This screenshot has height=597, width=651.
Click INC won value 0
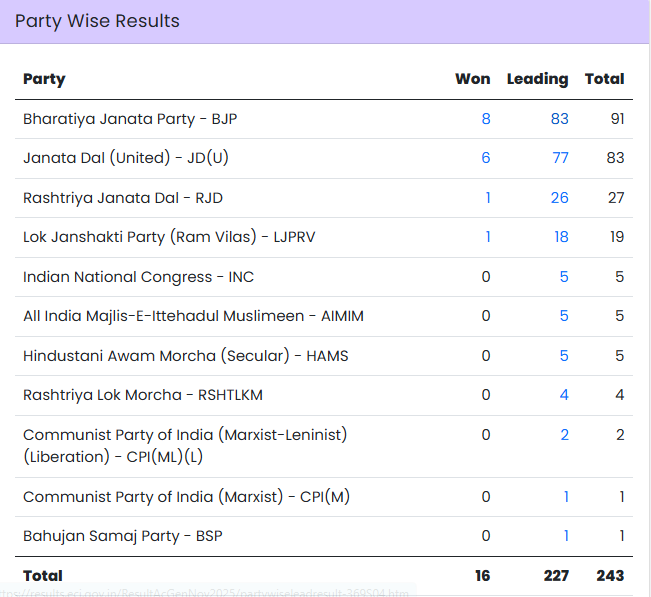[x=486, y=276]
